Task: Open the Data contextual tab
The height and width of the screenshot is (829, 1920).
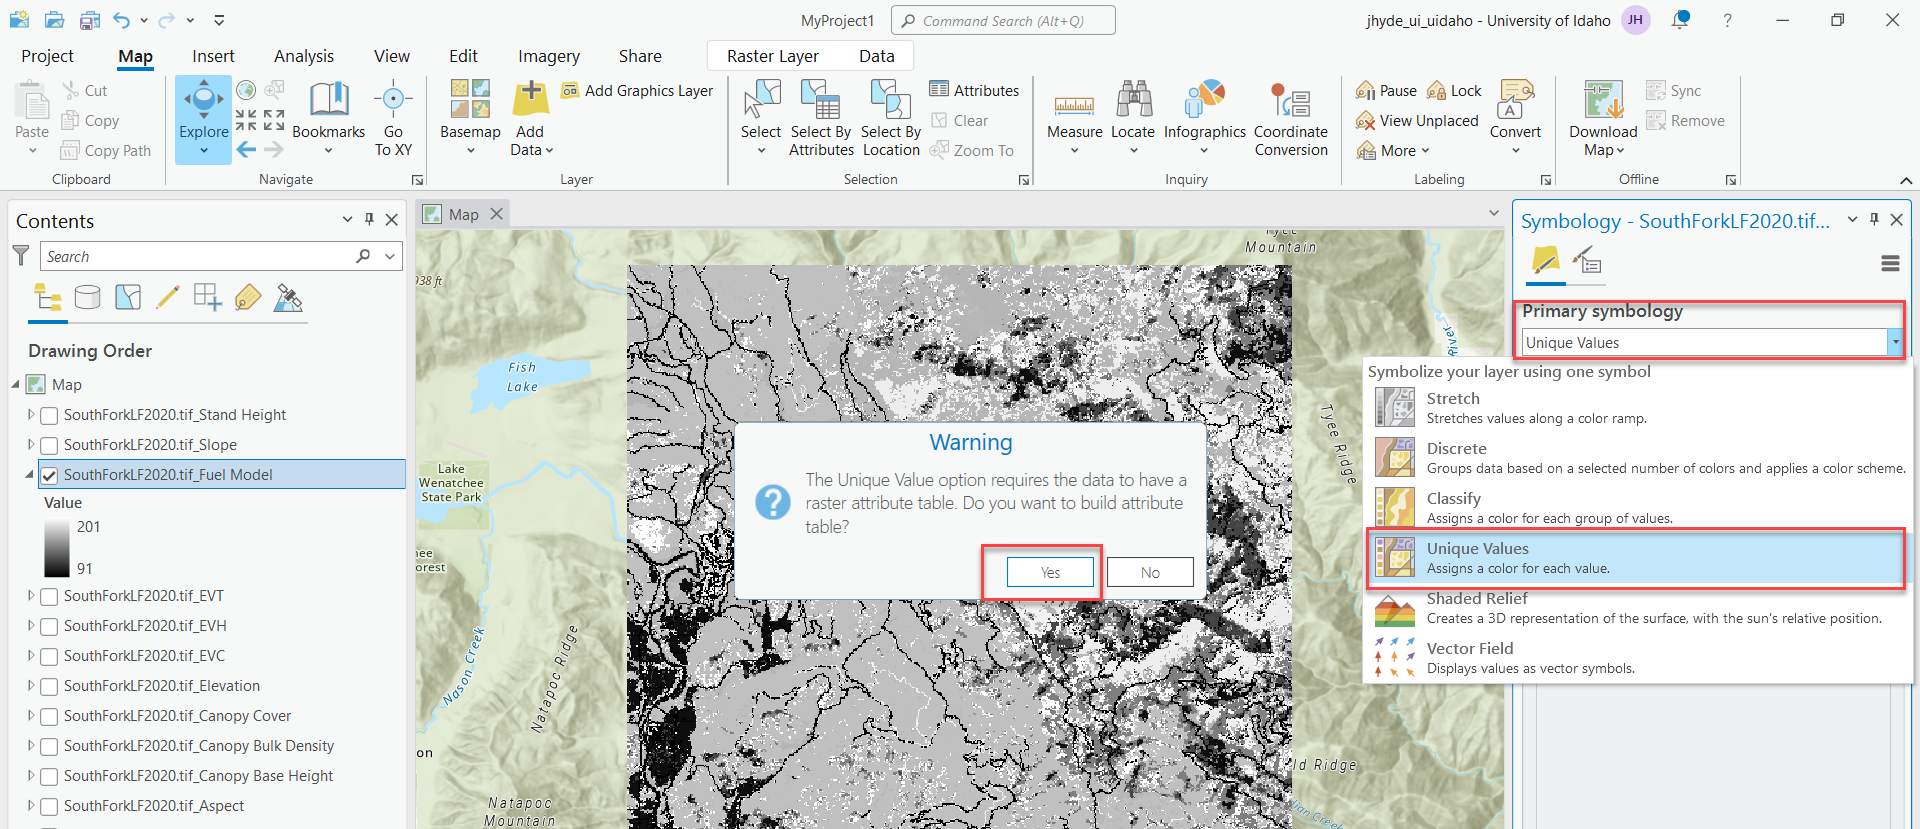Action: point(876,56)
